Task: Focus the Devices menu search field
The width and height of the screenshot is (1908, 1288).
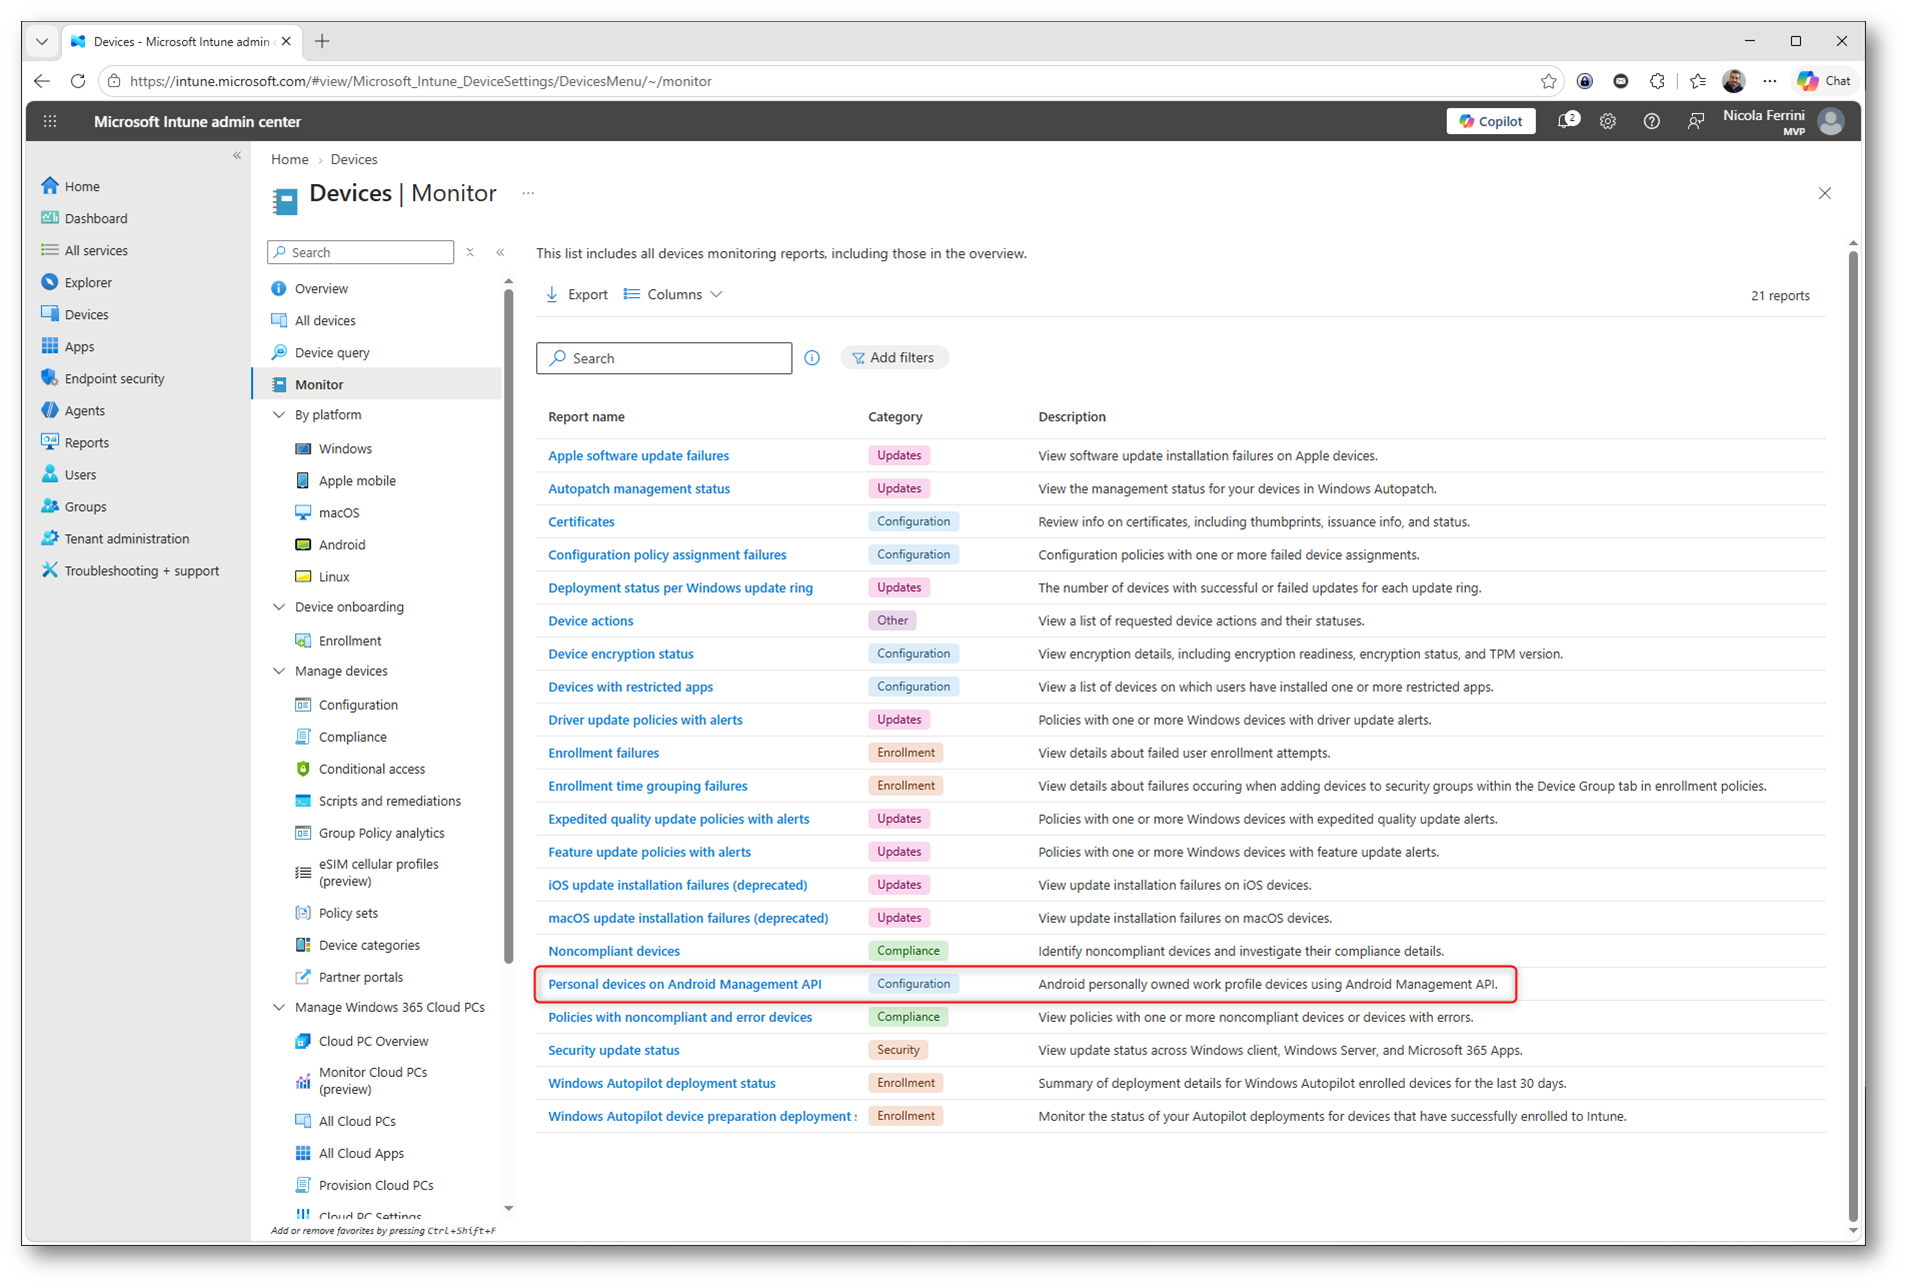Action: (361, 252)
